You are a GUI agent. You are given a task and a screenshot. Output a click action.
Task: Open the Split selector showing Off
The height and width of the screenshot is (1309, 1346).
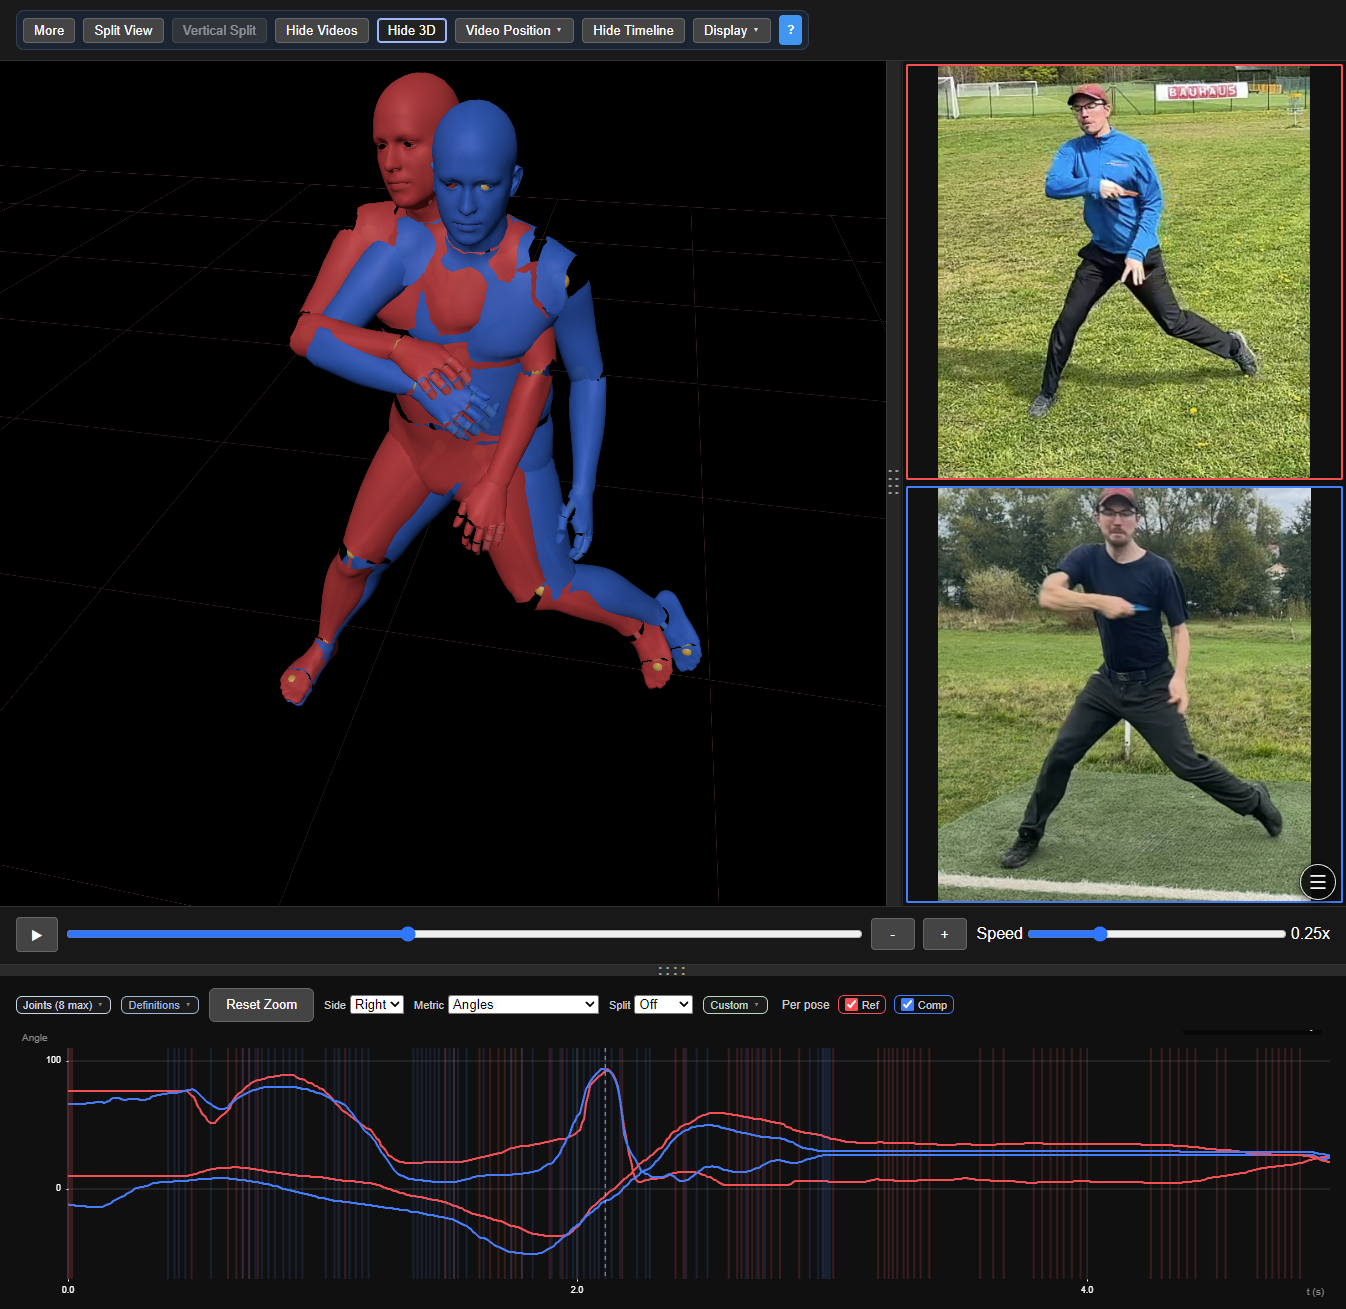pyautogui.click(x=663, y=1005)
